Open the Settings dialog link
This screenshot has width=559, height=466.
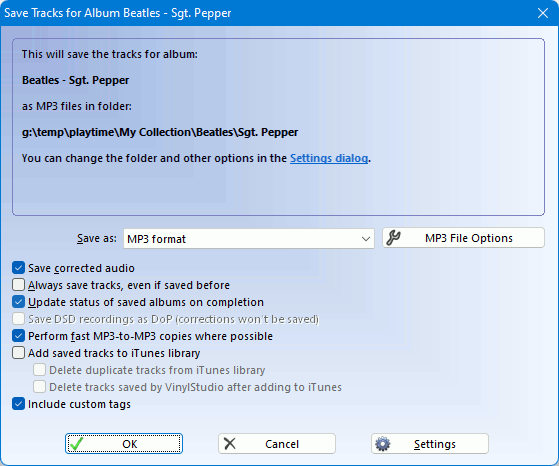329,158
